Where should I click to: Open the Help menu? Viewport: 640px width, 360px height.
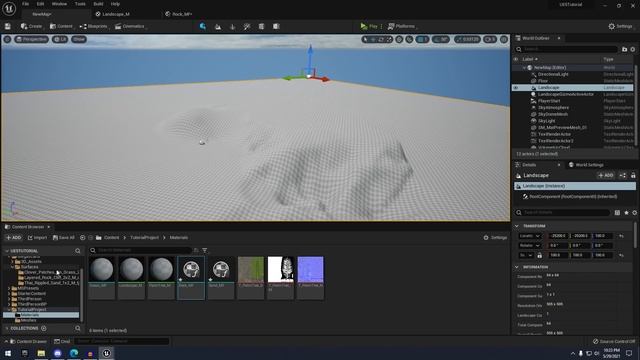pyautogui.click(x=116, y=4)
